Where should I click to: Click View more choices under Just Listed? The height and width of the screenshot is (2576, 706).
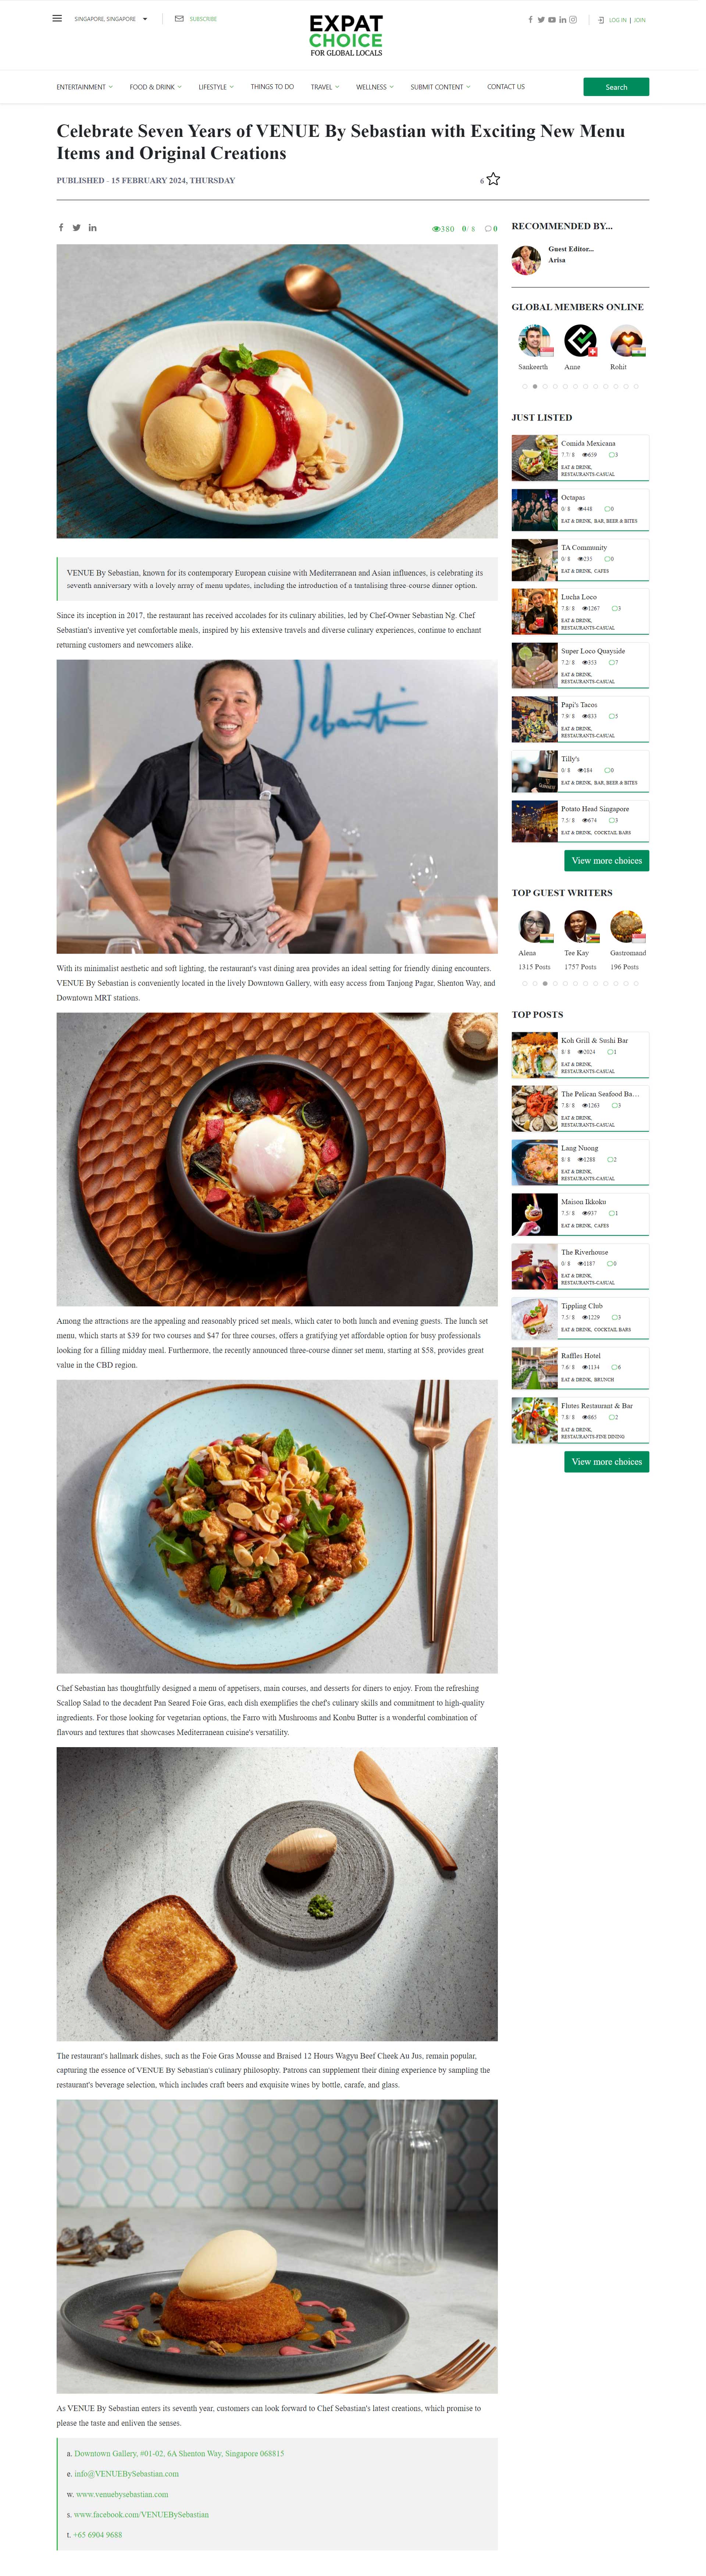[606, 860]
